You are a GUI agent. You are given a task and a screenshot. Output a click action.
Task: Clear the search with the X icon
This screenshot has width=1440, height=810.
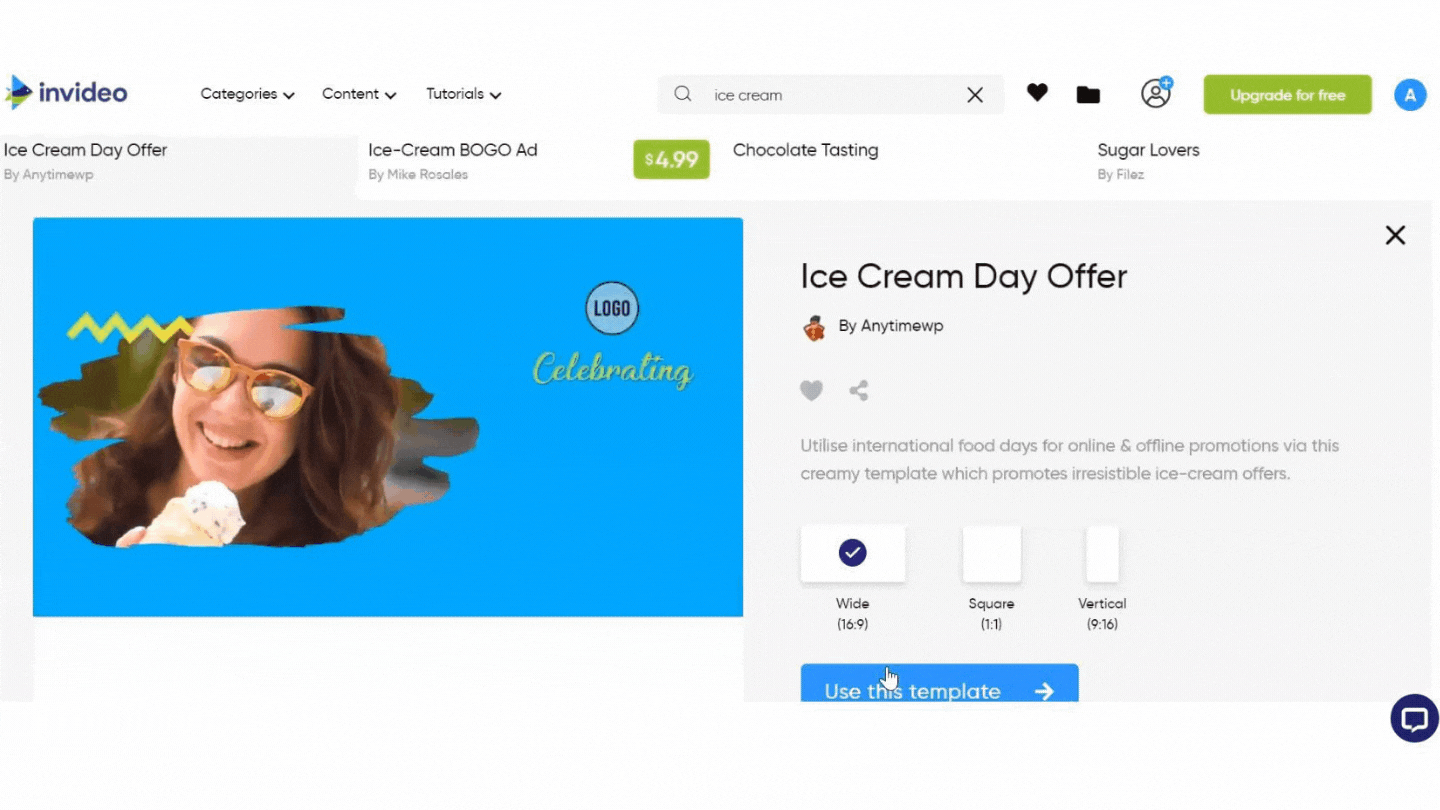click(975, 95)
